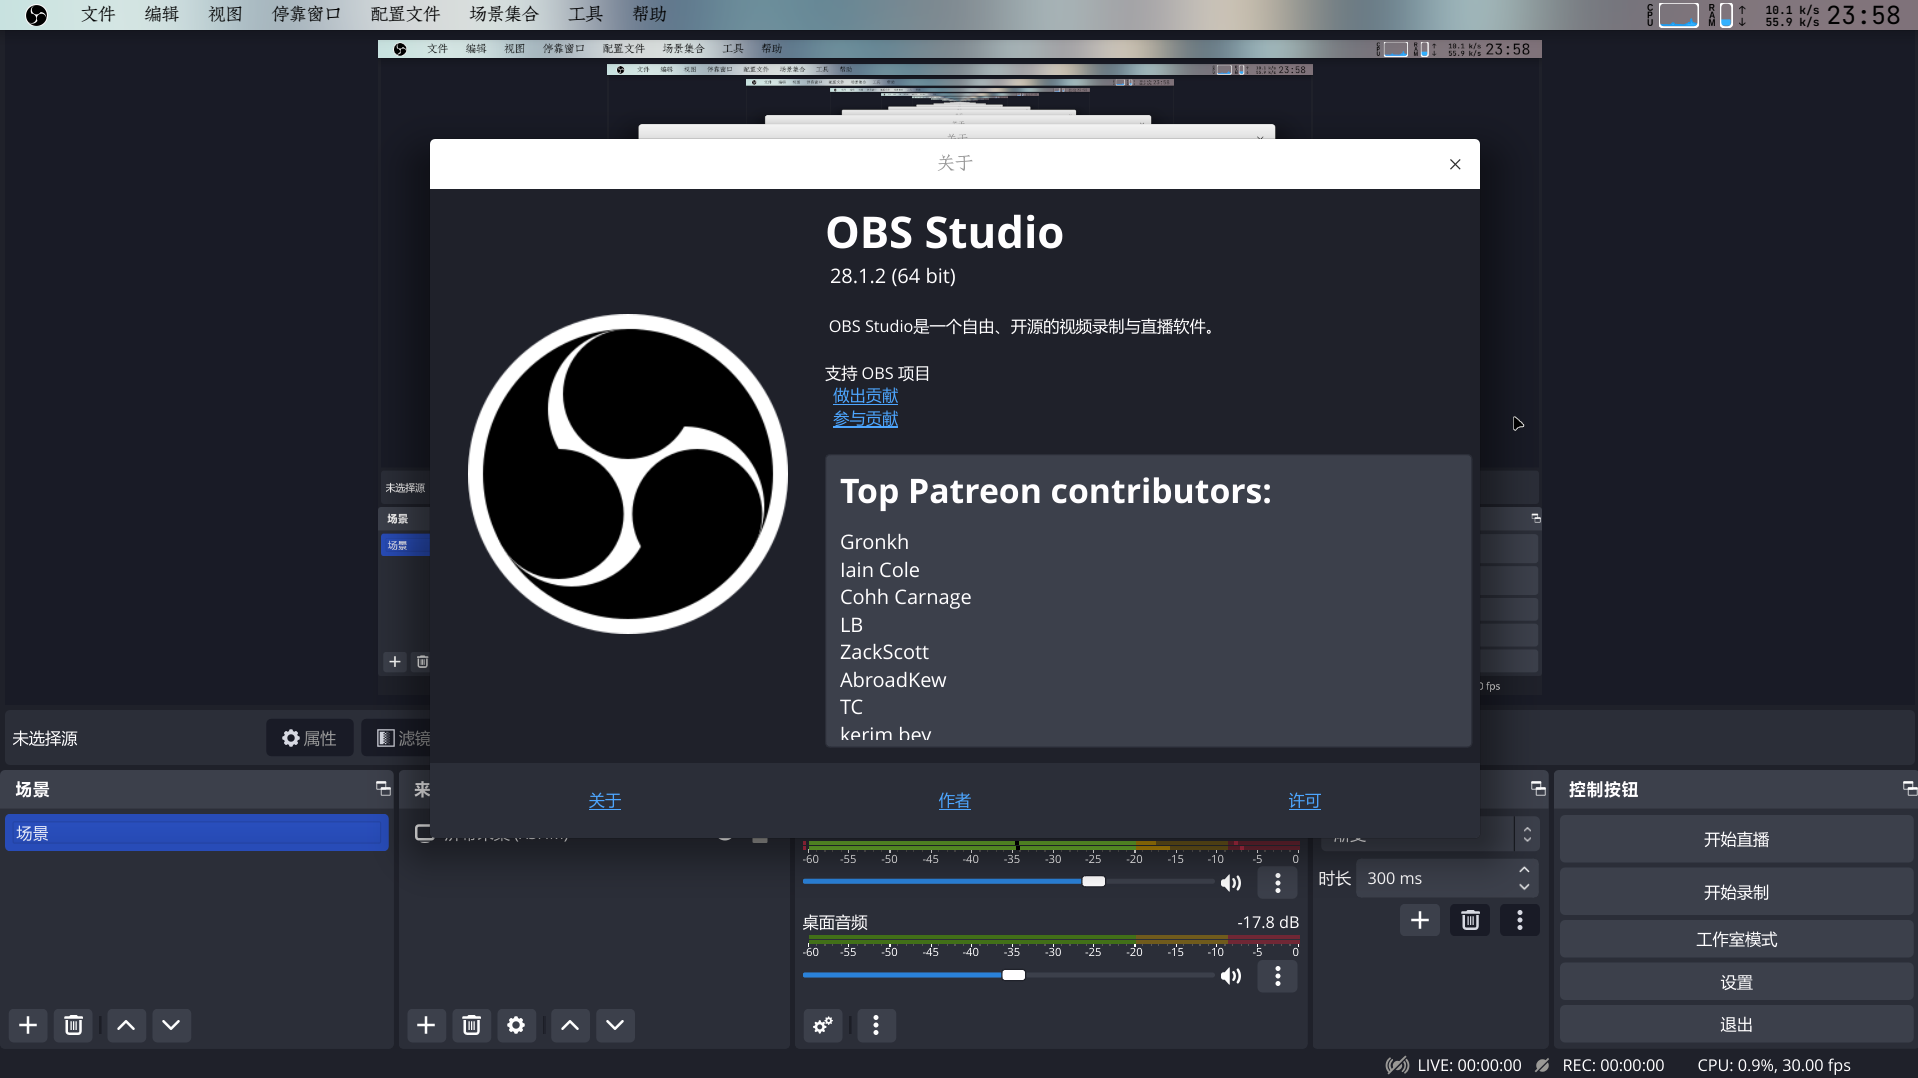Click the add scene plus icon

point(28,1025)
